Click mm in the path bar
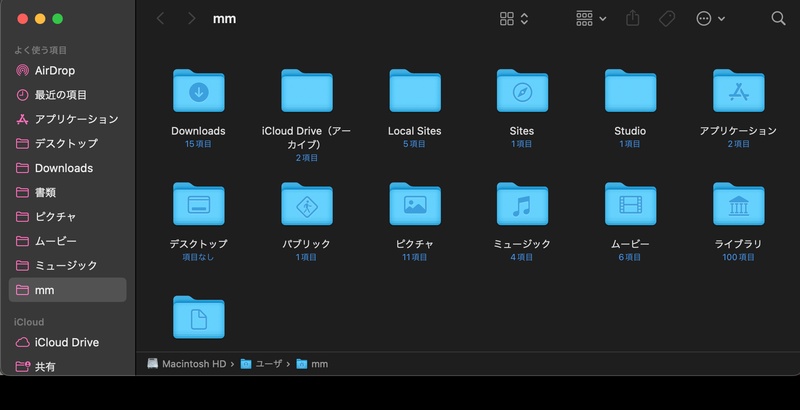This screenshot has width=800, height=410. tap(312, 364)
